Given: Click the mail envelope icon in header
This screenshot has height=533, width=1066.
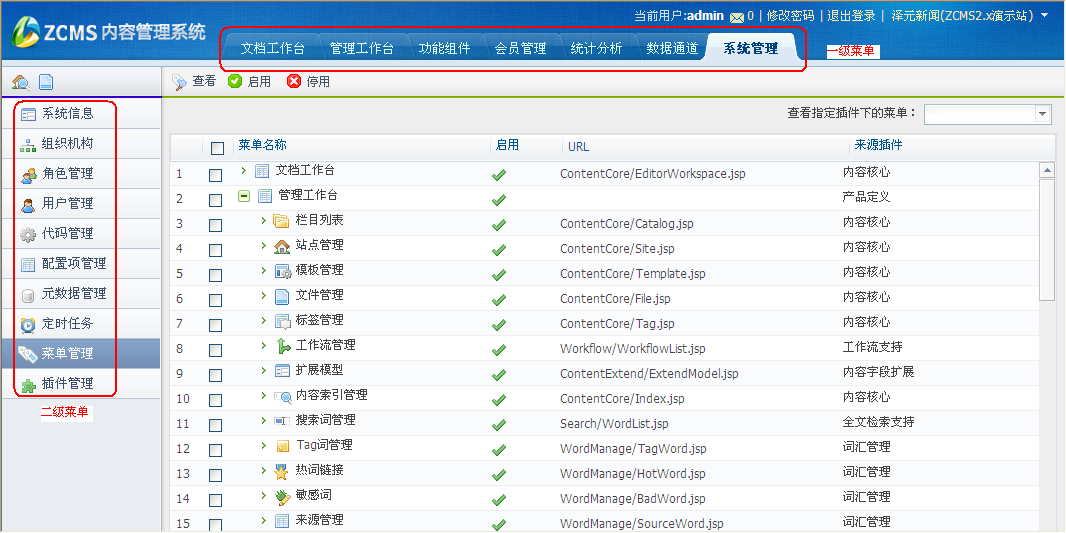Looking at the screenshot, I should pos(736,17).
